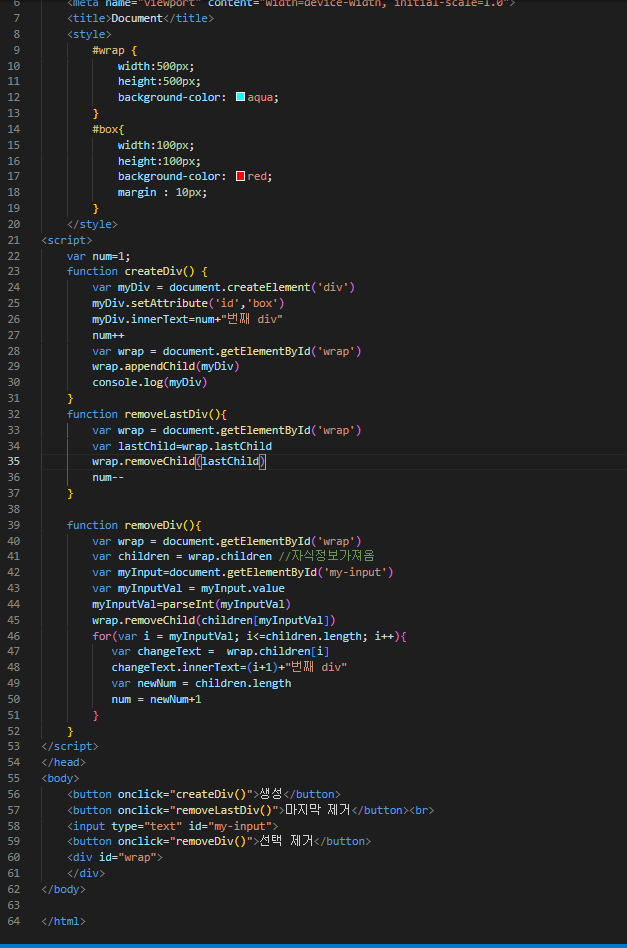Open the aqua color swatch picker
The height and width of the screenshot is (948, 627).
[240, 97]
